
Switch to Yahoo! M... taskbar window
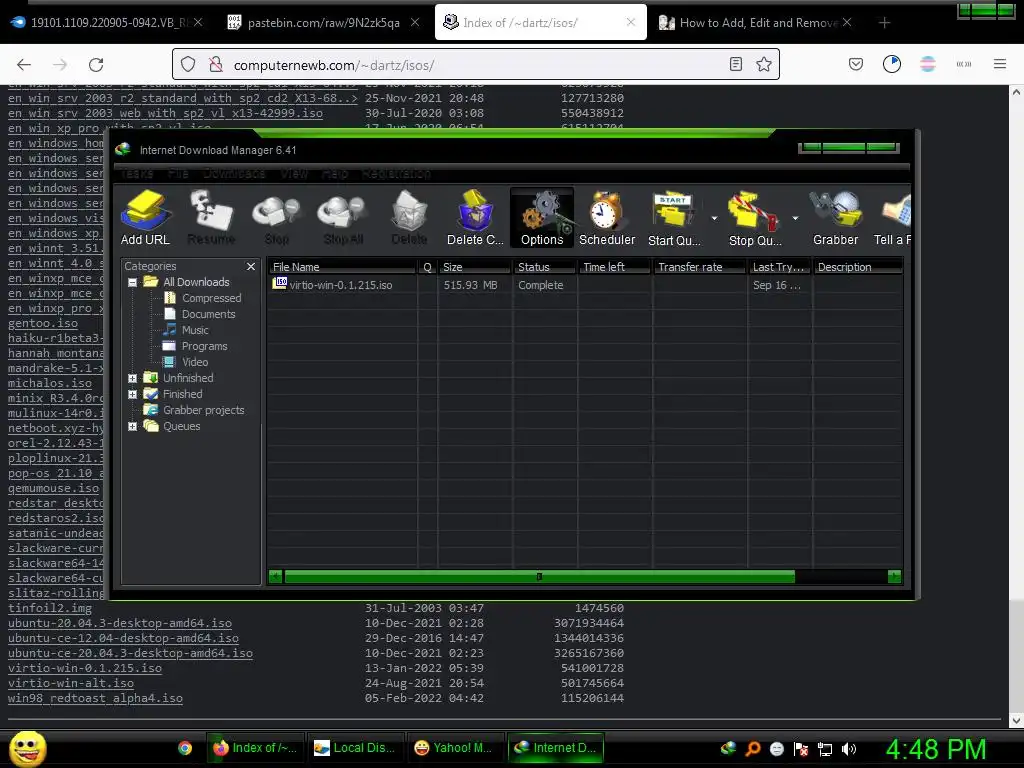click(x=455, y=748)
